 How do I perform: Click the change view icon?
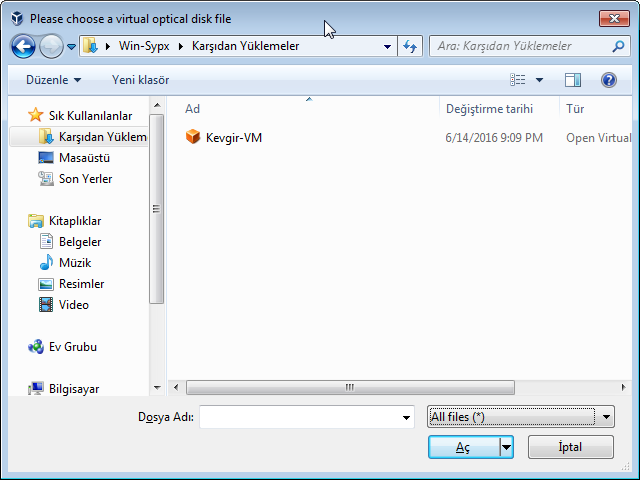tap(518, 80)
